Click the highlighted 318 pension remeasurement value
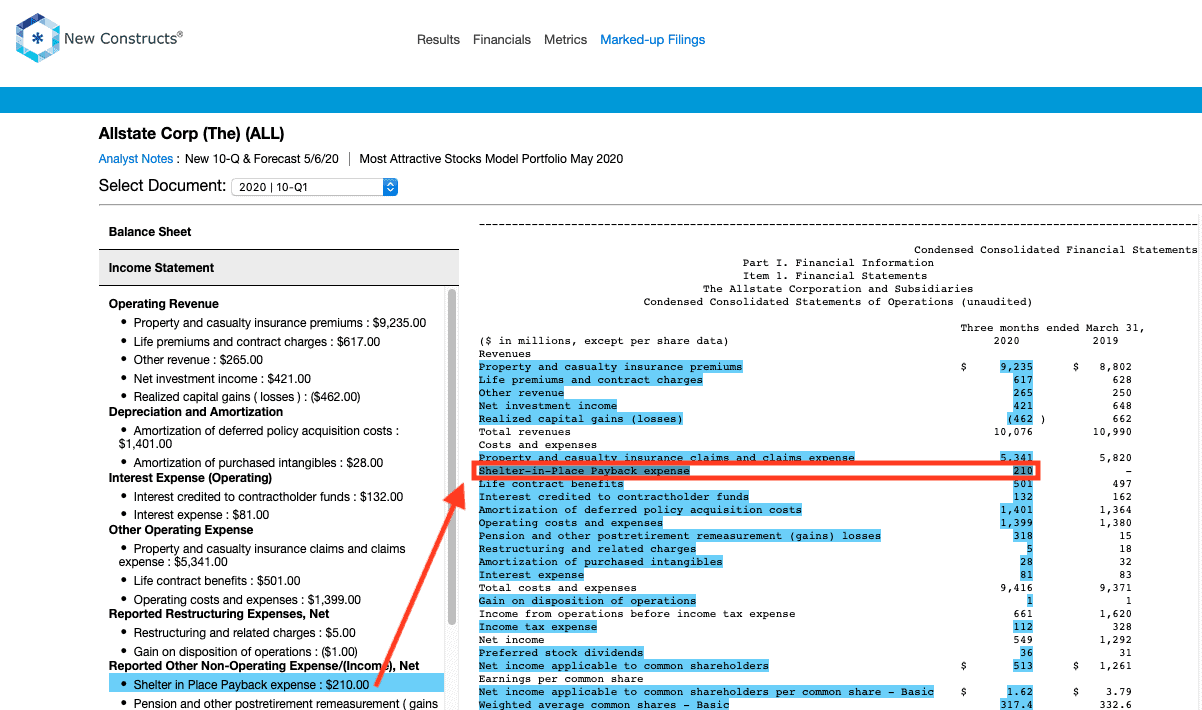Viewport: 1202px width, 710px height. (1023, 536)
